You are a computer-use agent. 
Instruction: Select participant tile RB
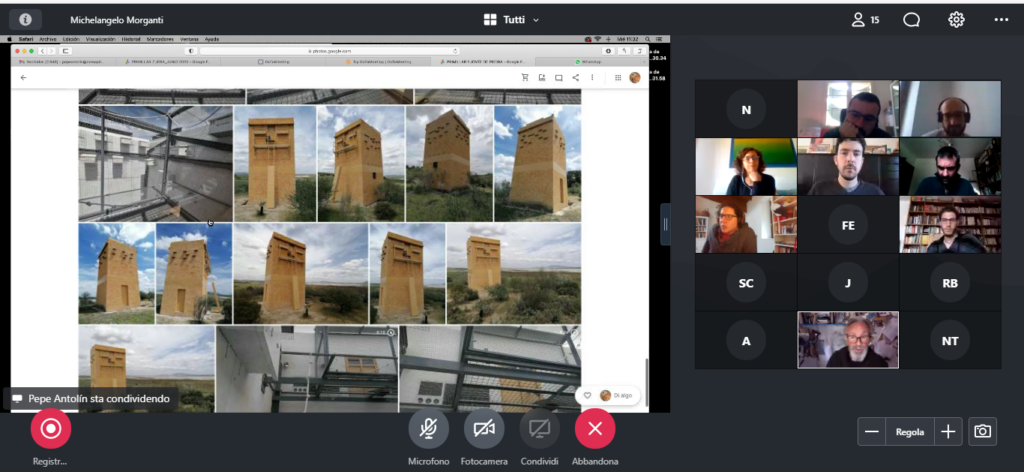(950, 283)
